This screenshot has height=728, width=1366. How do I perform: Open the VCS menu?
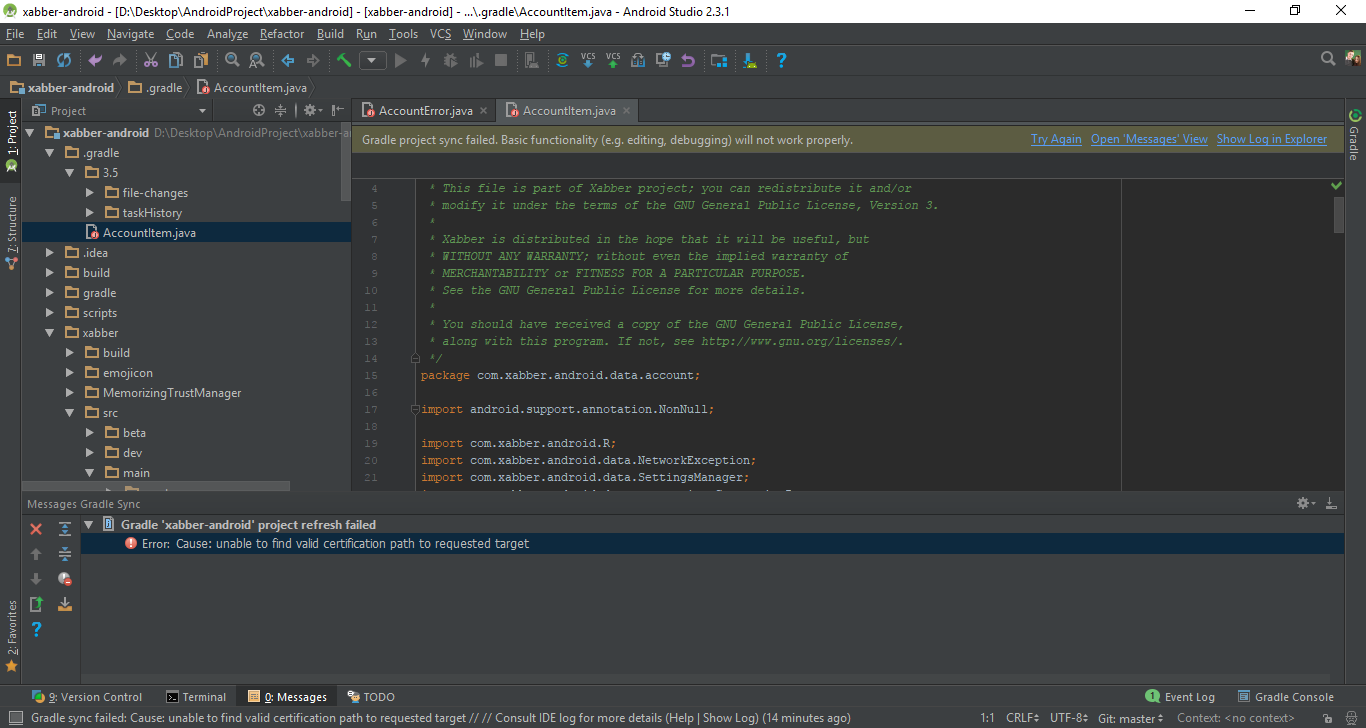pos(441,34)
